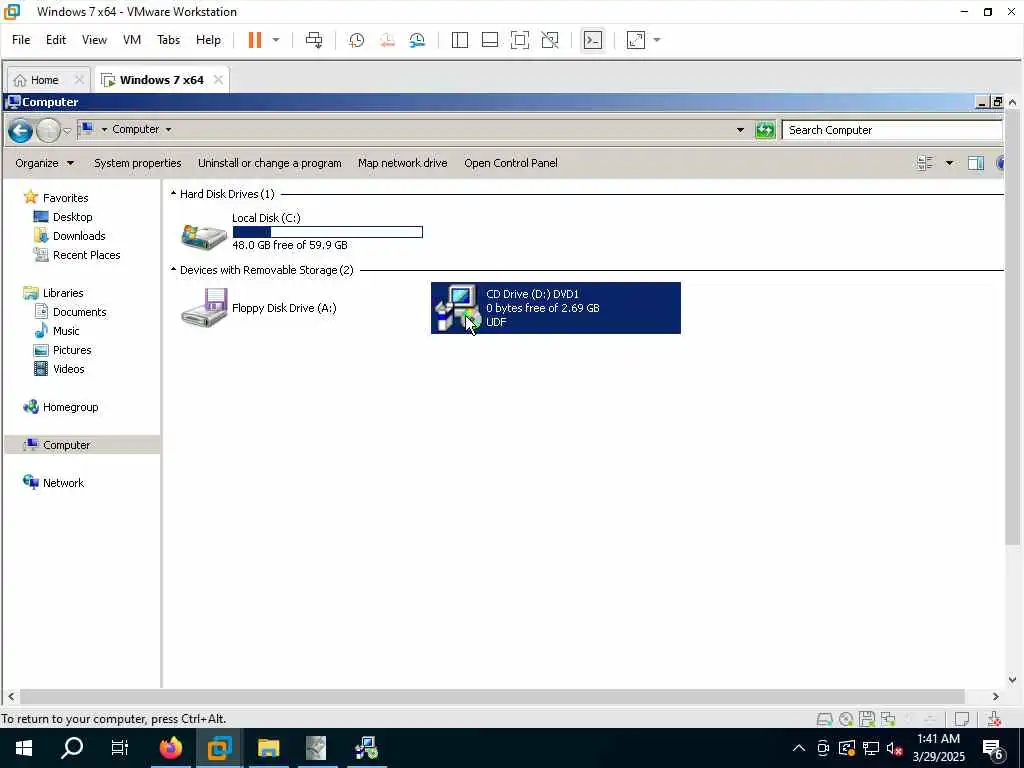Click the Search Computer field
This screenshot has height=768, width=1024.
click(x=892, y=130)
